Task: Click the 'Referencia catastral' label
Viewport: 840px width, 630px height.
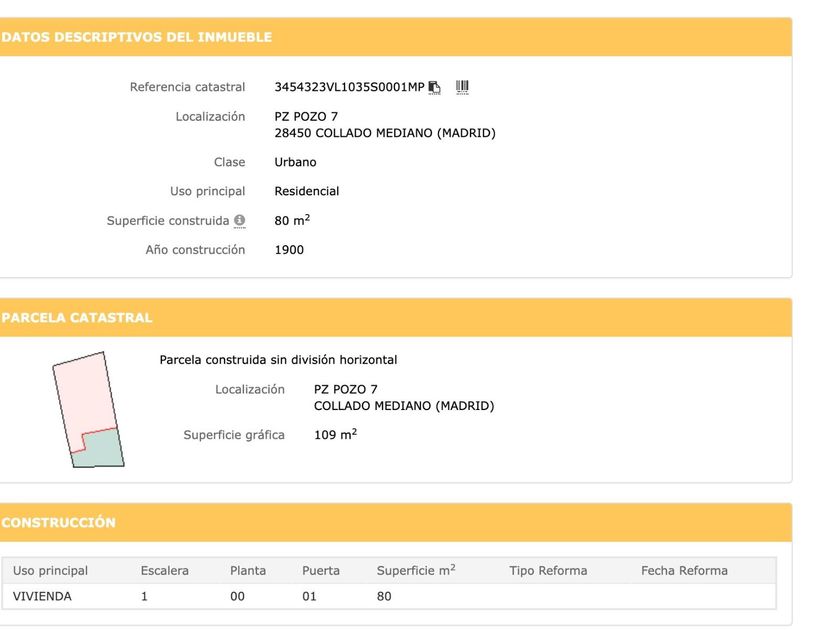Action: [188, 87]
